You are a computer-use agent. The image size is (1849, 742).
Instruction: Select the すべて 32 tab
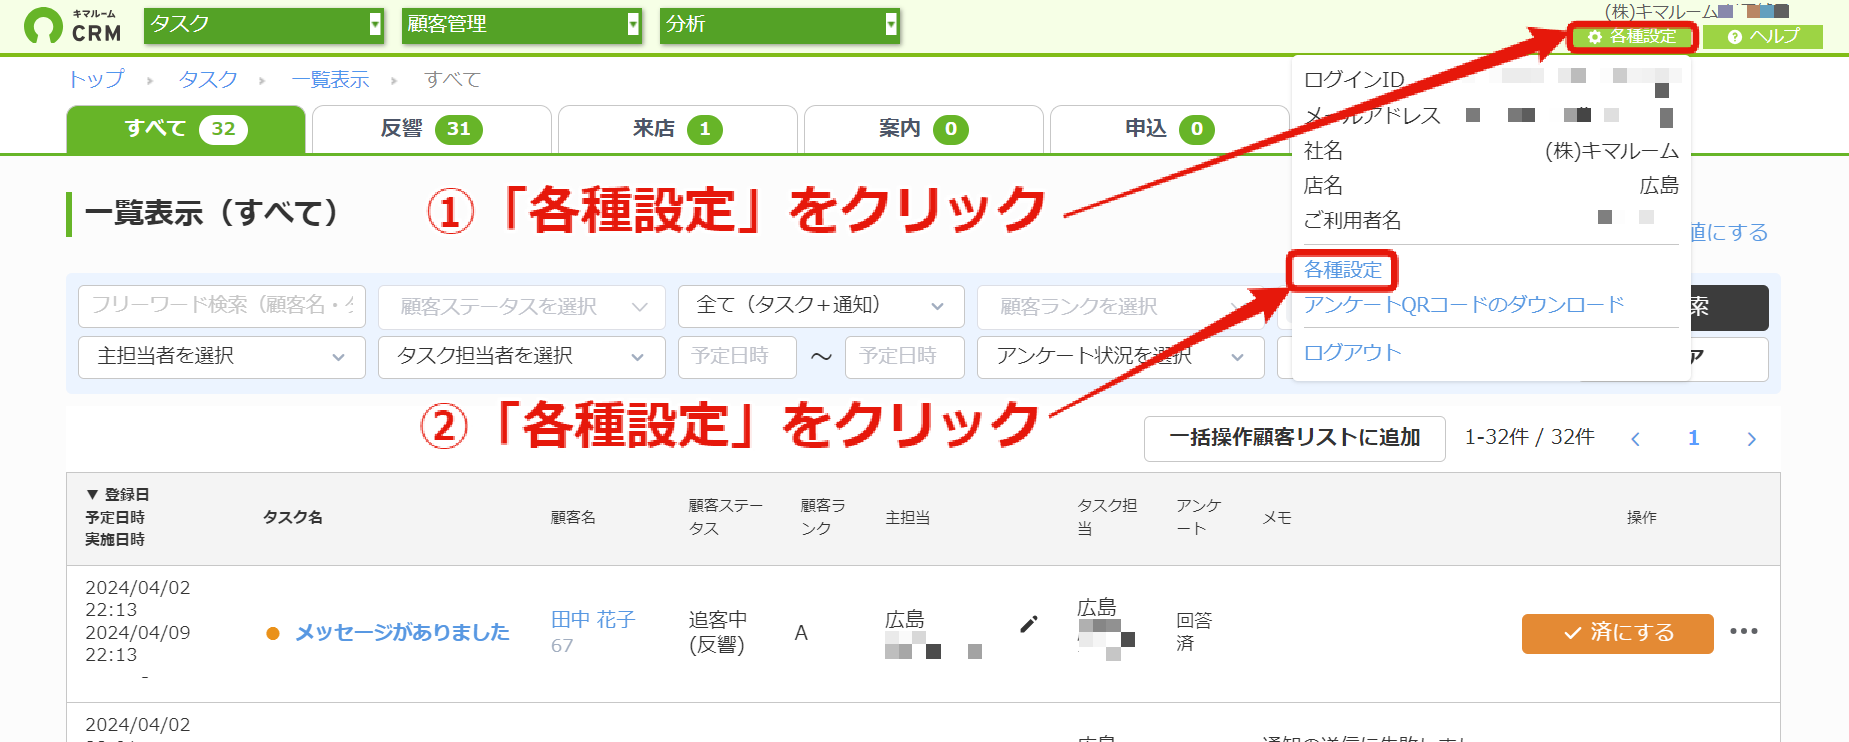tap(186, 129)
